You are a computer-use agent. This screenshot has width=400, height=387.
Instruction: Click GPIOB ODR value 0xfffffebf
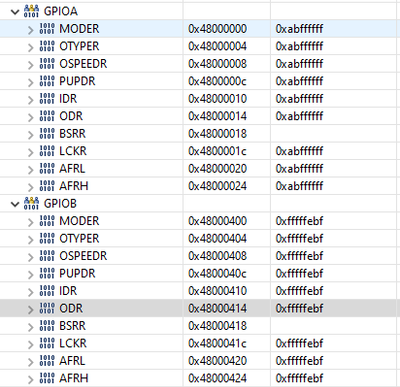click(299, 308)
